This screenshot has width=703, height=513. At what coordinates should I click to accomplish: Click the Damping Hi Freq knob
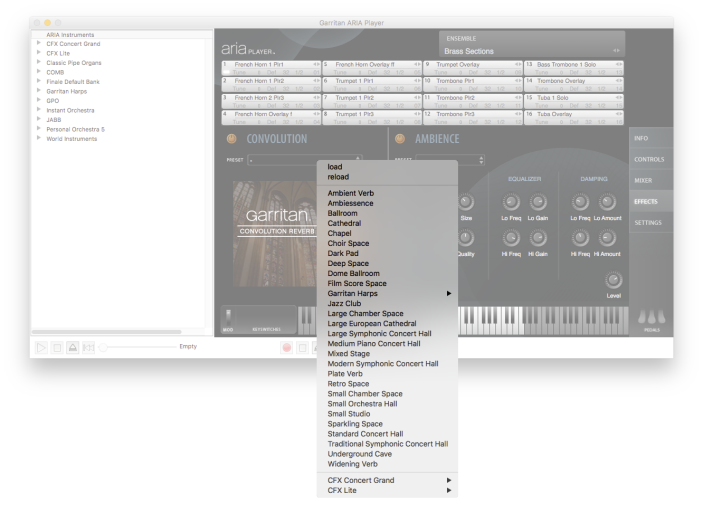580,238
